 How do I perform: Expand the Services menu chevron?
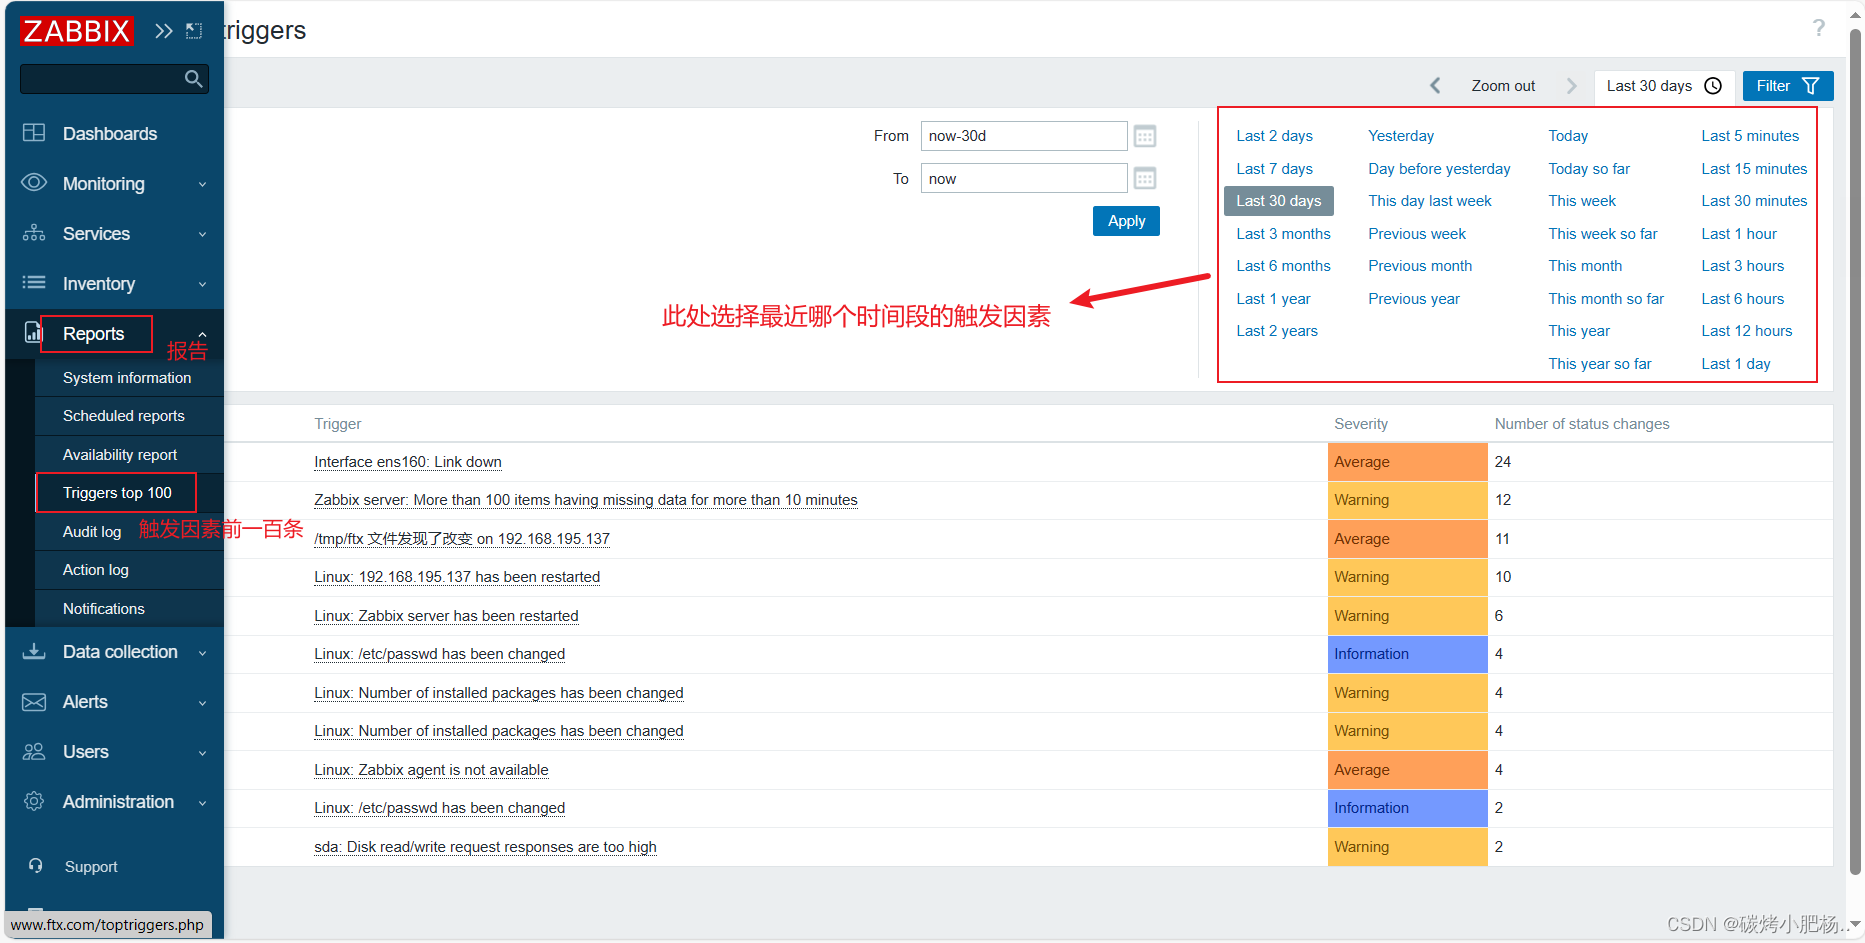click(x=202, y=234)
